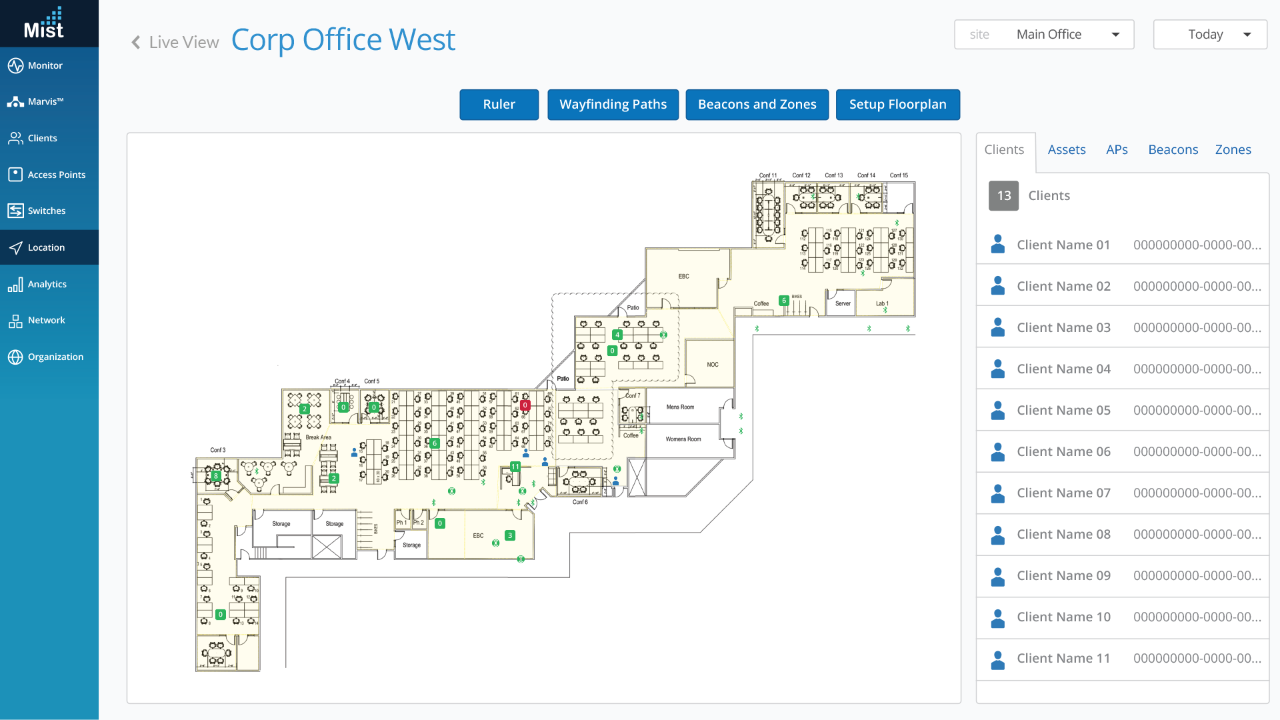Switch to the Beacons tab
Screen dimensions: 1280x720
(1172, 150)
